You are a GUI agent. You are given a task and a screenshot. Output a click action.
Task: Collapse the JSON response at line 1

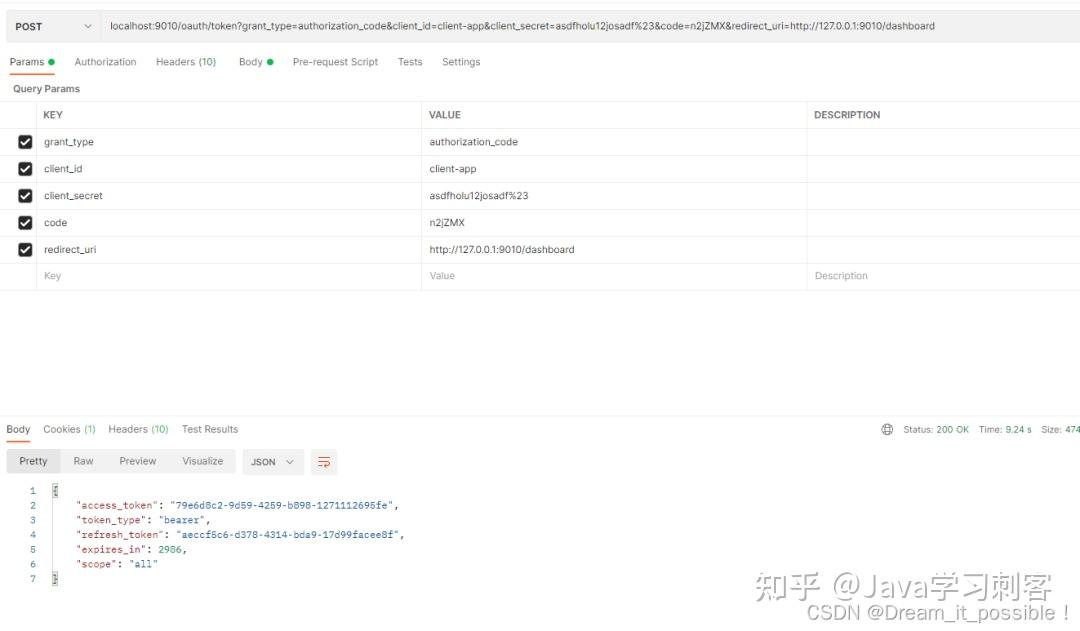(54, 490)
